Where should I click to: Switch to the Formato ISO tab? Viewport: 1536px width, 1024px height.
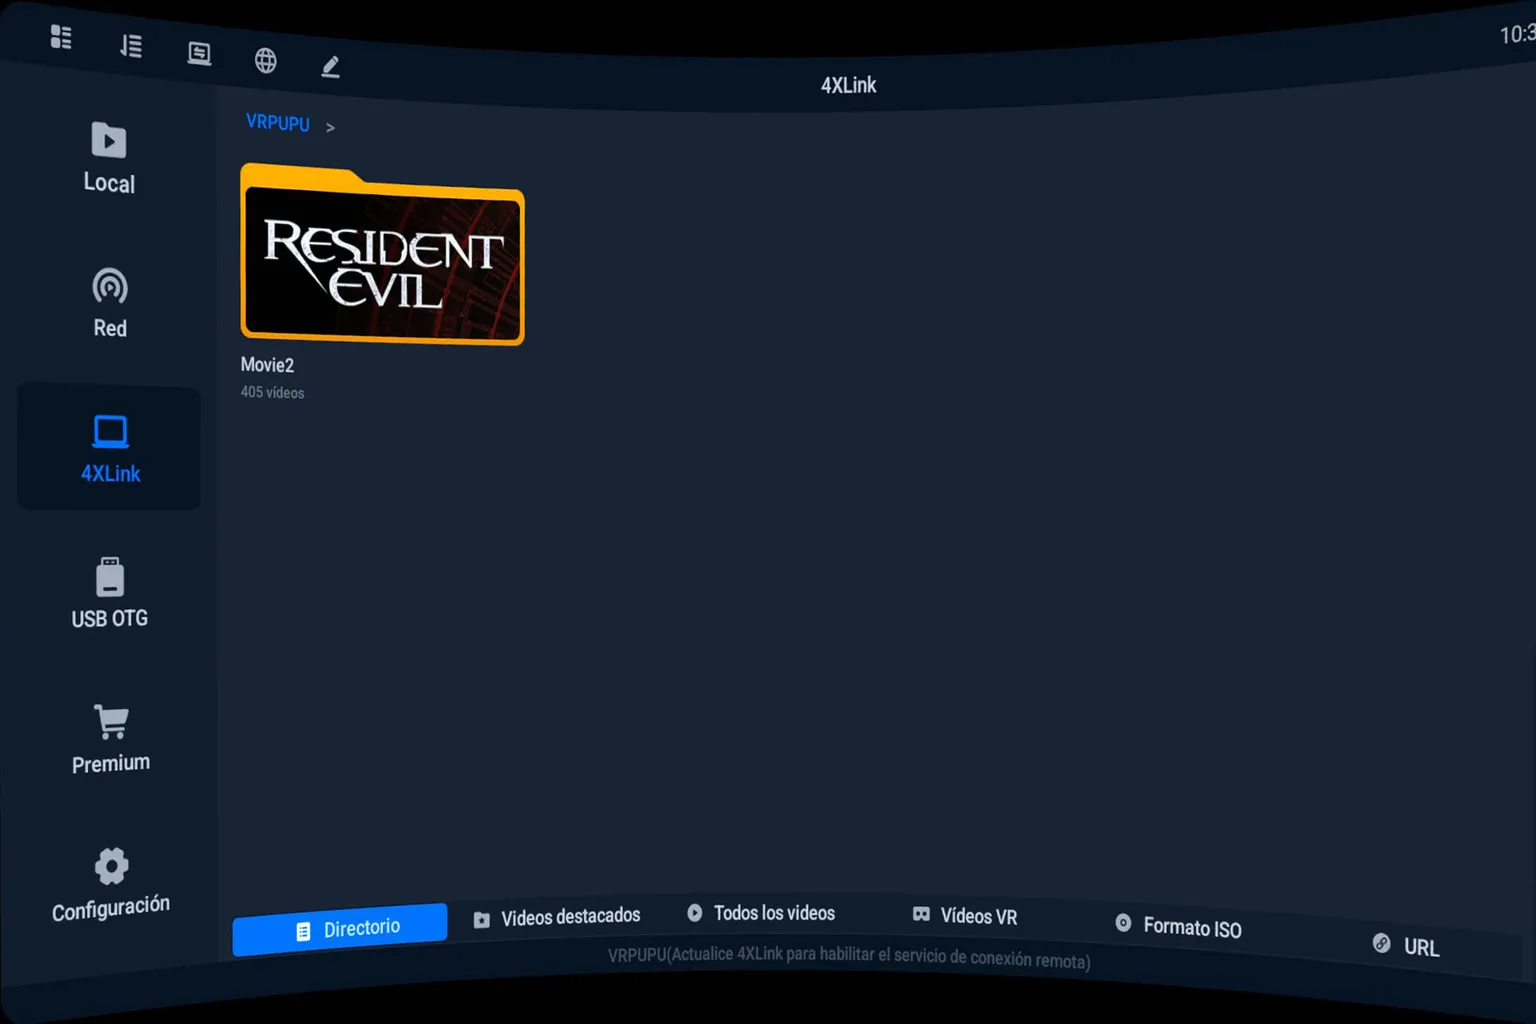[1178, 926]
